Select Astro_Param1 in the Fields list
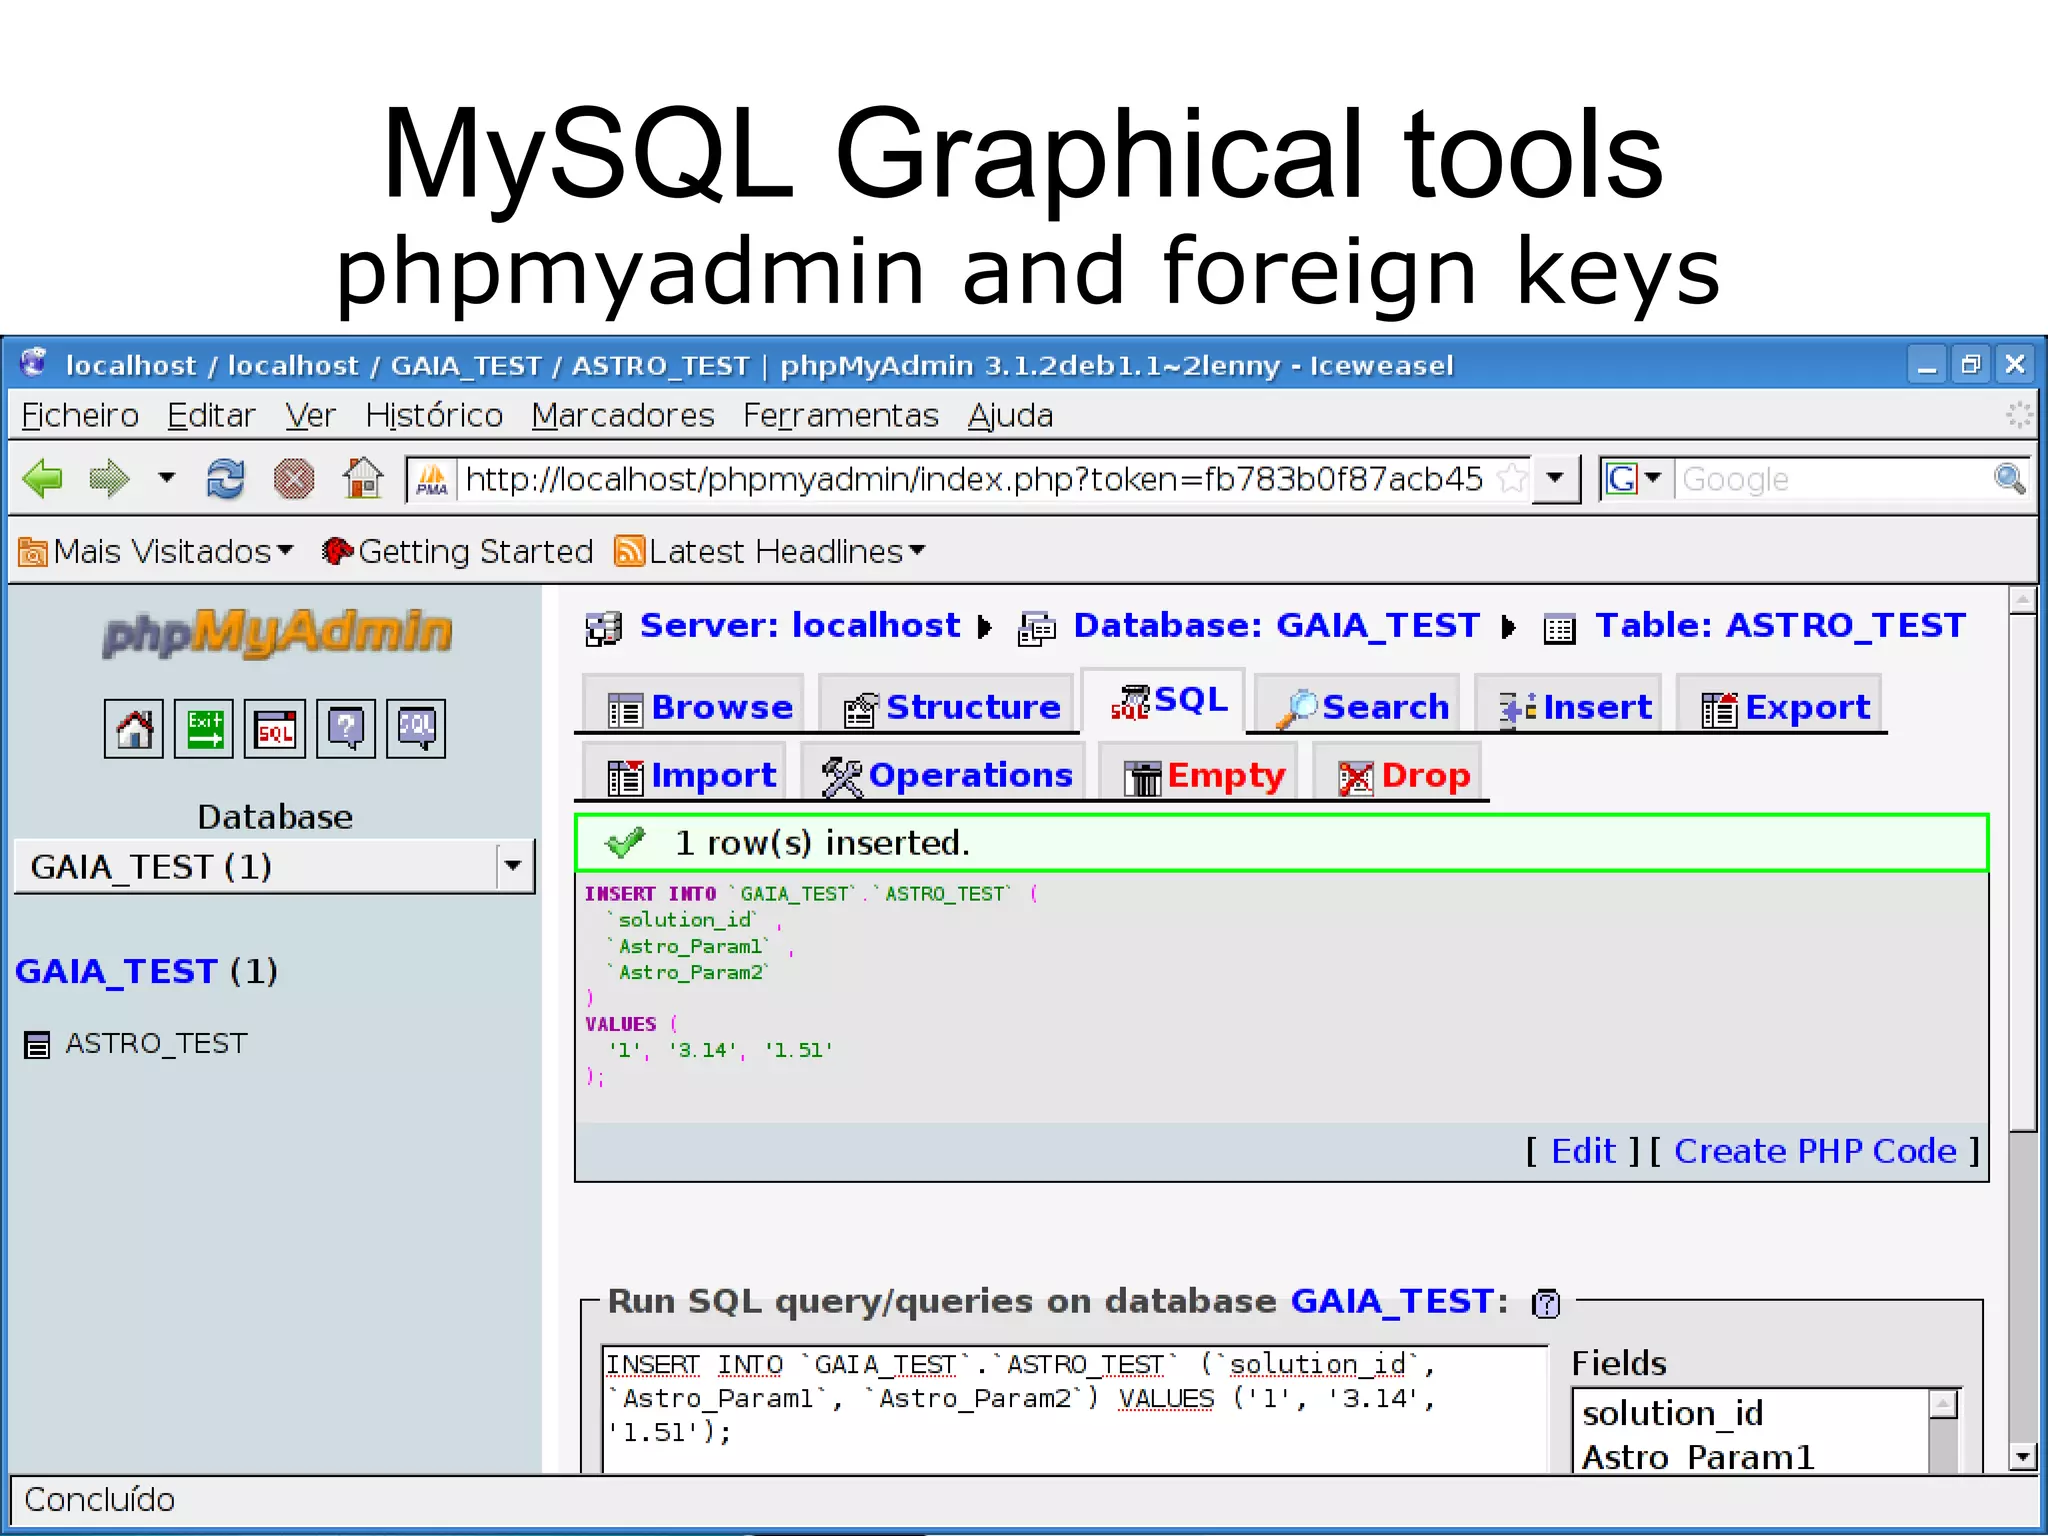Screen dimensions: 2048x1536 tap(1697, 1456)
